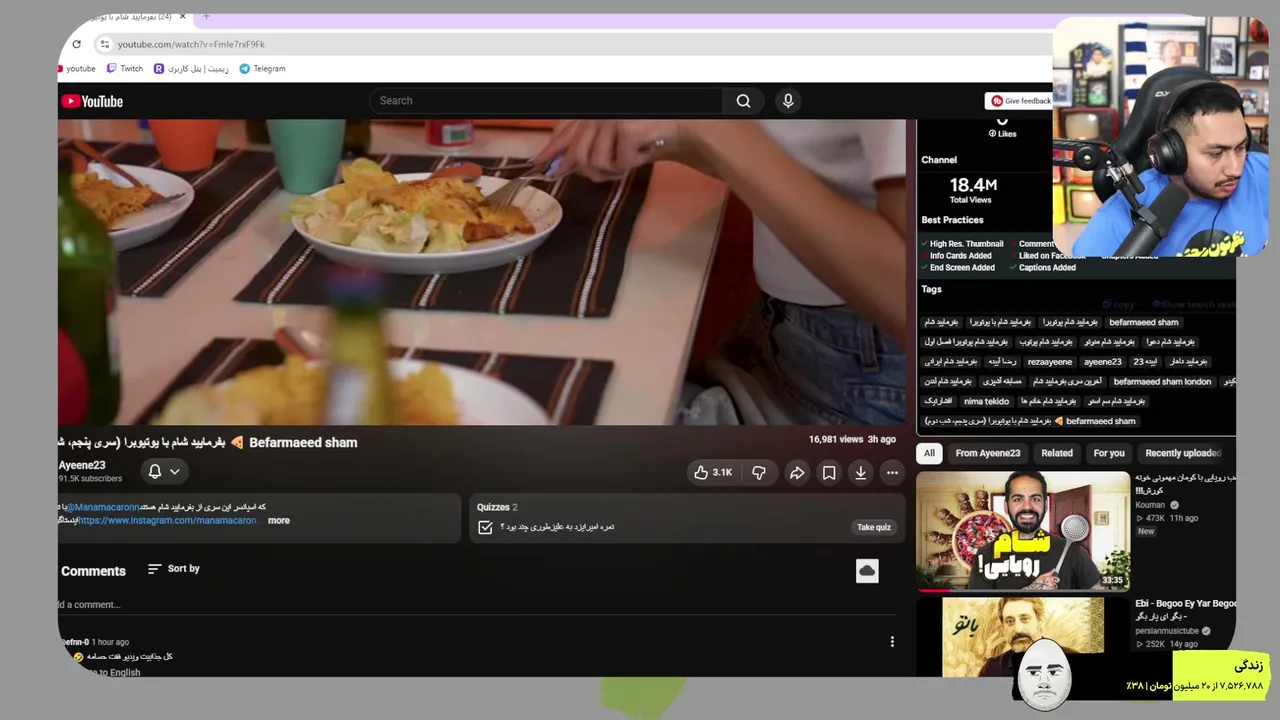The width and height of the screenshot is (1280, 720).
Task: Click the address bar URL
Action: pyautogui.click(x=191, y=44)
